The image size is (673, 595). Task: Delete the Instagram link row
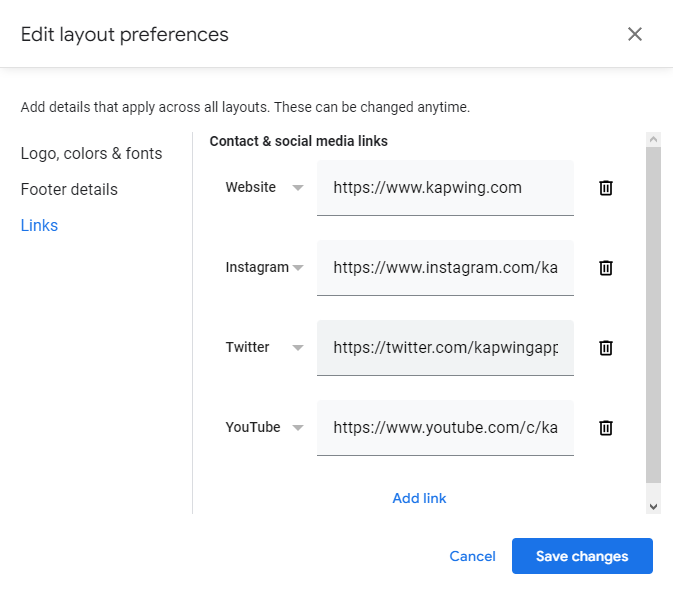pyautogui.click(x=606, y=267)
